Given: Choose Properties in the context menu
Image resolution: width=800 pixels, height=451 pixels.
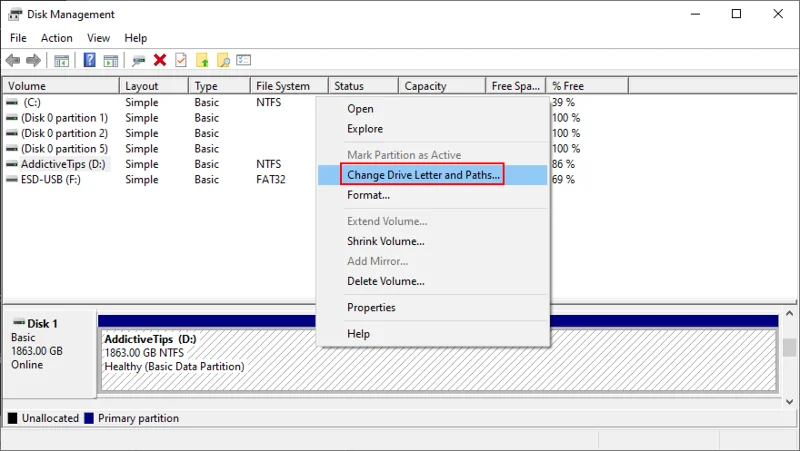Looking at the screenshot, I should [371, 307].
